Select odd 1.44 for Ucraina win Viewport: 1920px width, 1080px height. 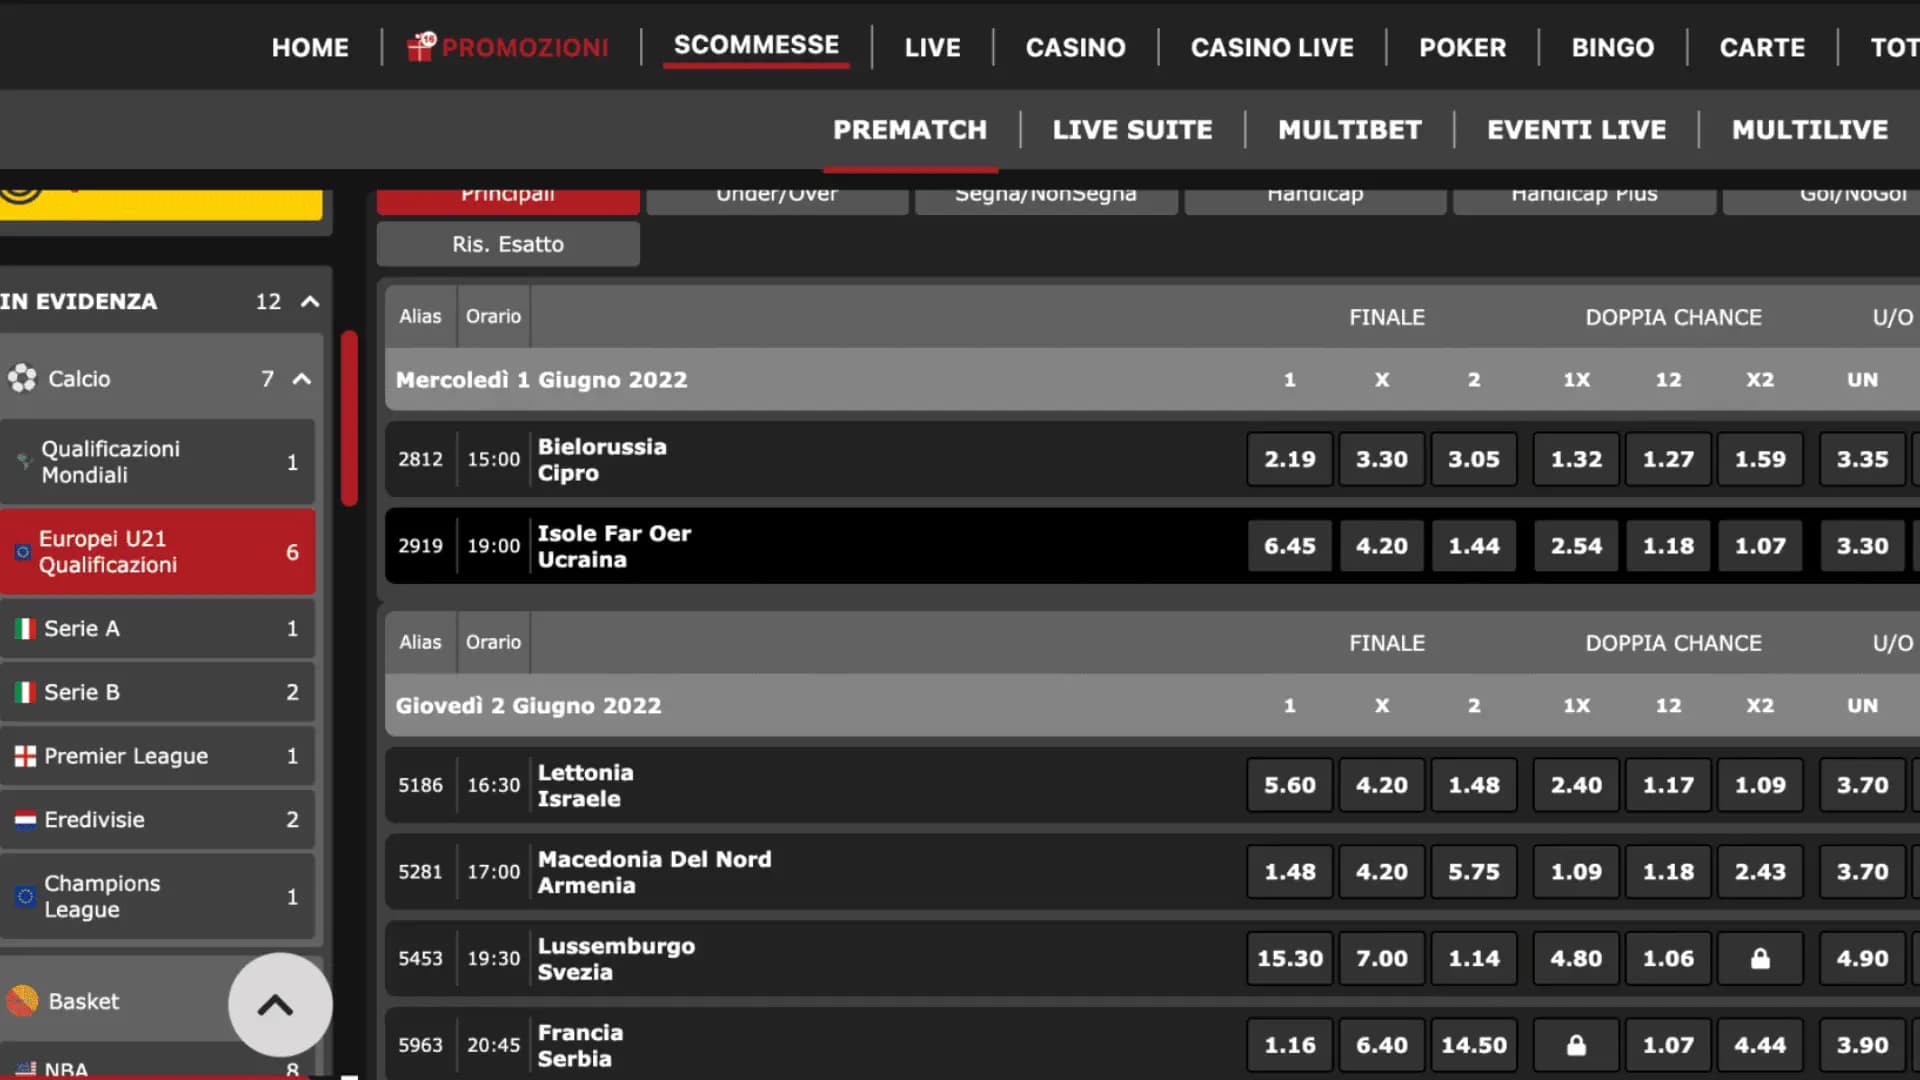(1473, 546)
